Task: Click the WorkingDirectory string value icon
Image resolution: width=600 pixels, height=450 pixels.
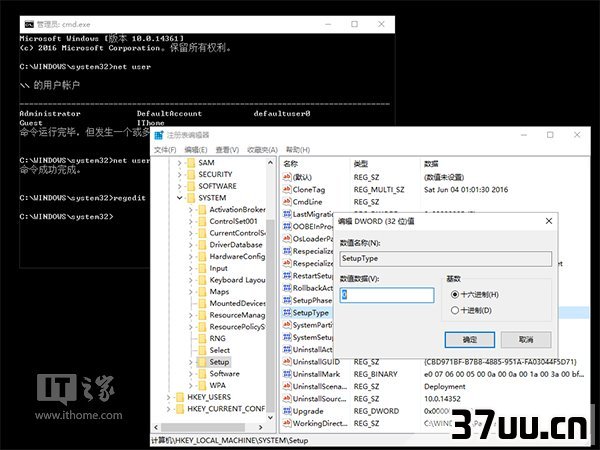Action: tap(287, 423)
